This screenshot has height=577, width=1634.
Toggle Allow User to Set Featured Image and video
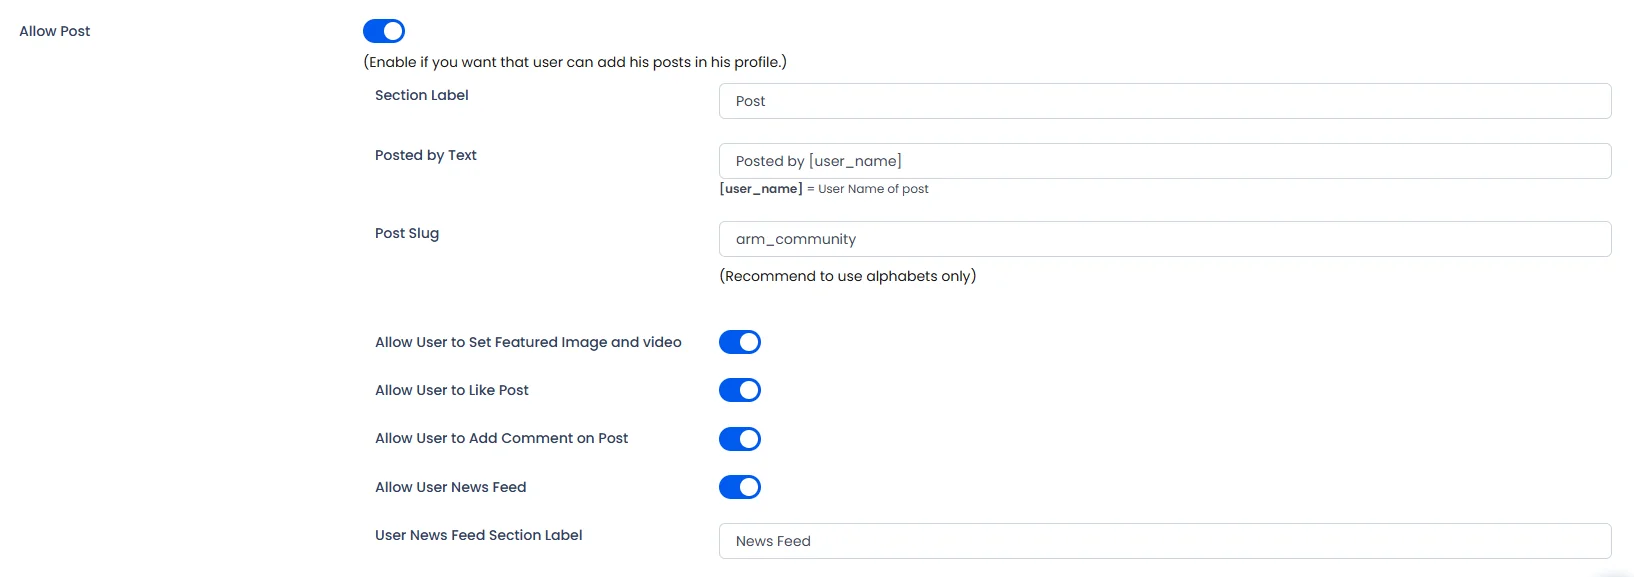(x=740, y=342)
